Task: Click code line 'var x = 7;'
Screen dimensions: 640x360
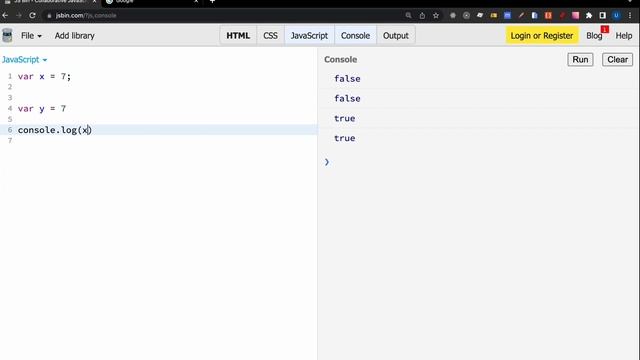Action: point(44,76)
